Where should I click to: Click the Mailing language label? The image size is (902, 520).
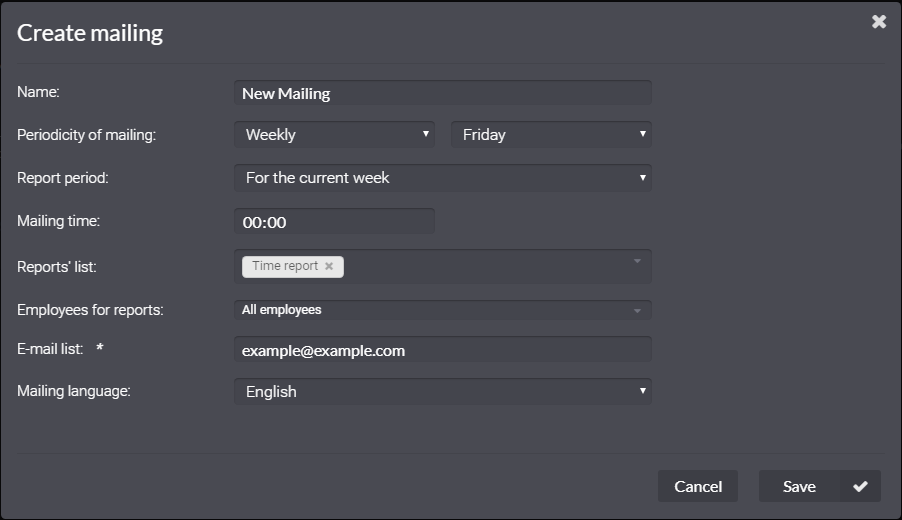pos(74,391)
